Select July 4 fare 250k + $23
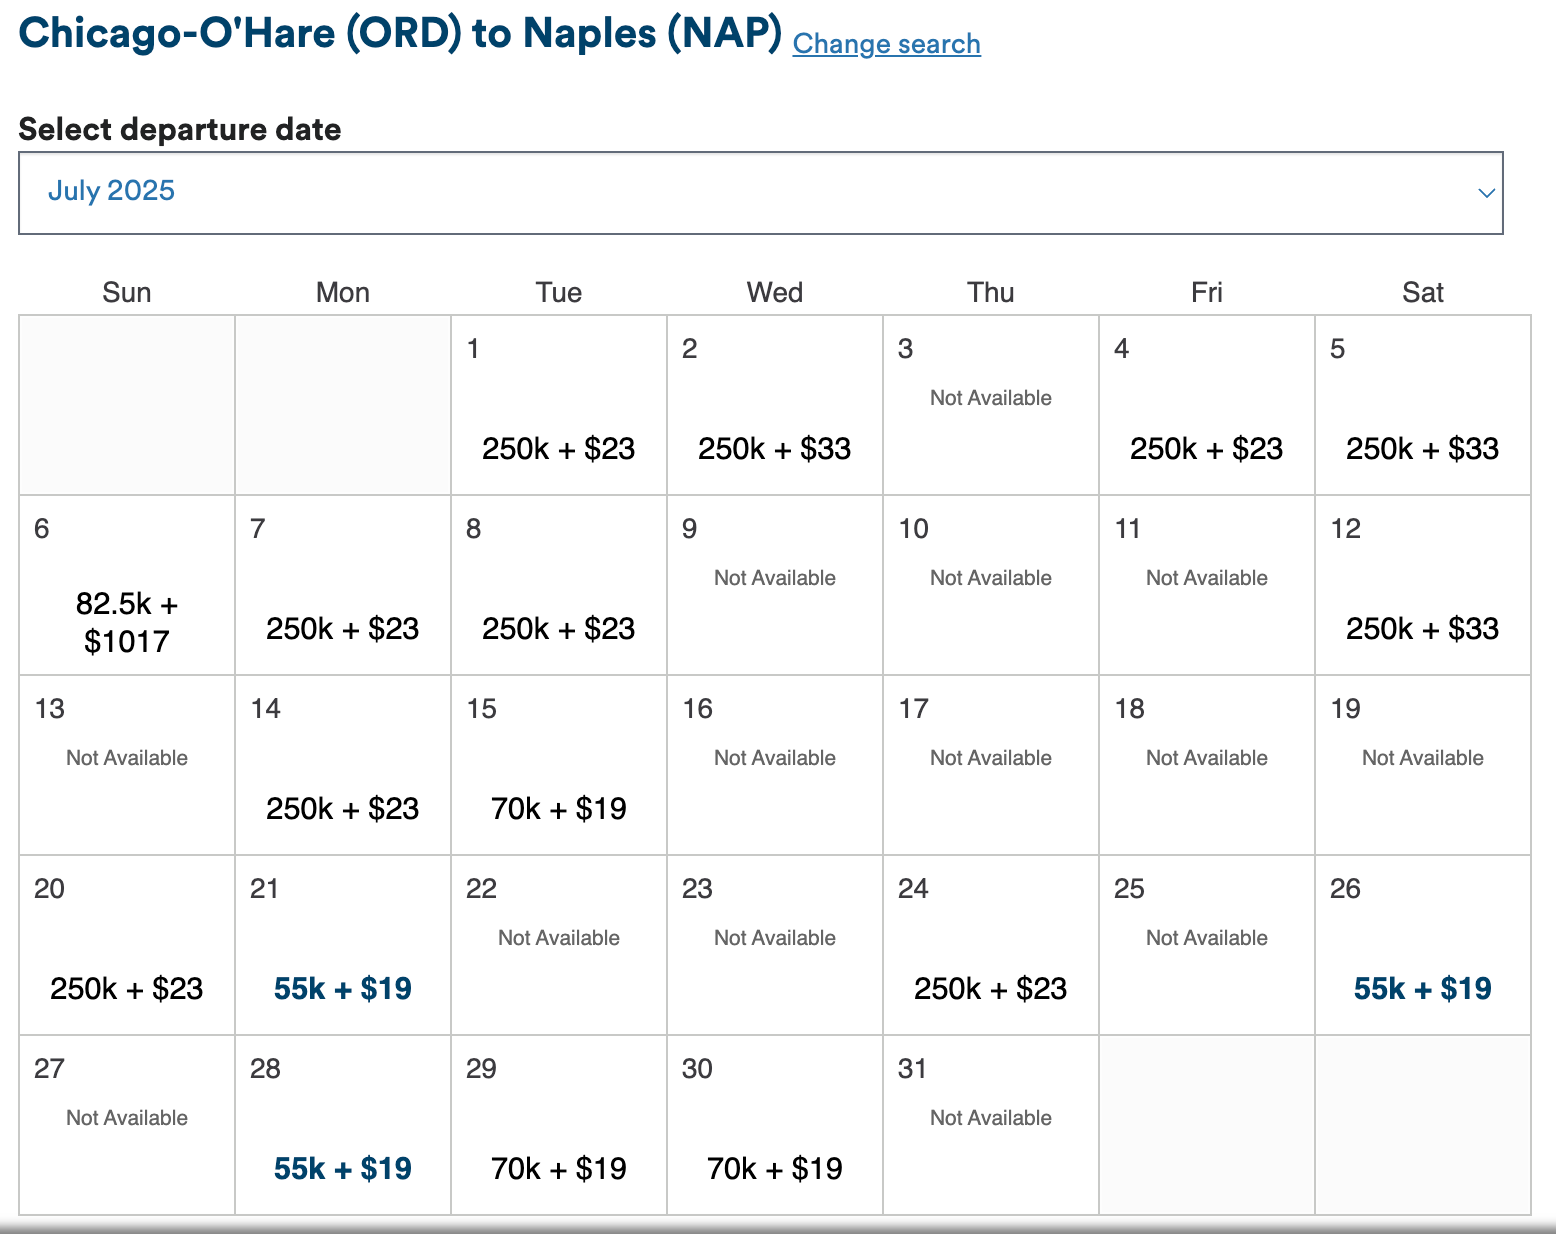Viewport: 1556px width, 1234px height. click(1206, 449)
